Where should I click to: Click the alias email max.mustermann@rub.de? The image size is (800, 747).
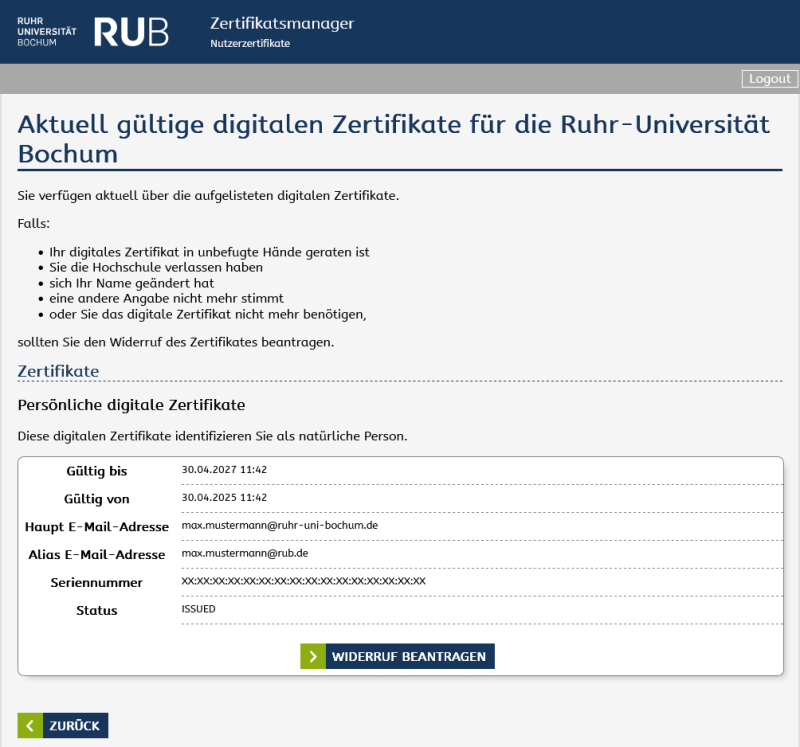coord(243,552)
